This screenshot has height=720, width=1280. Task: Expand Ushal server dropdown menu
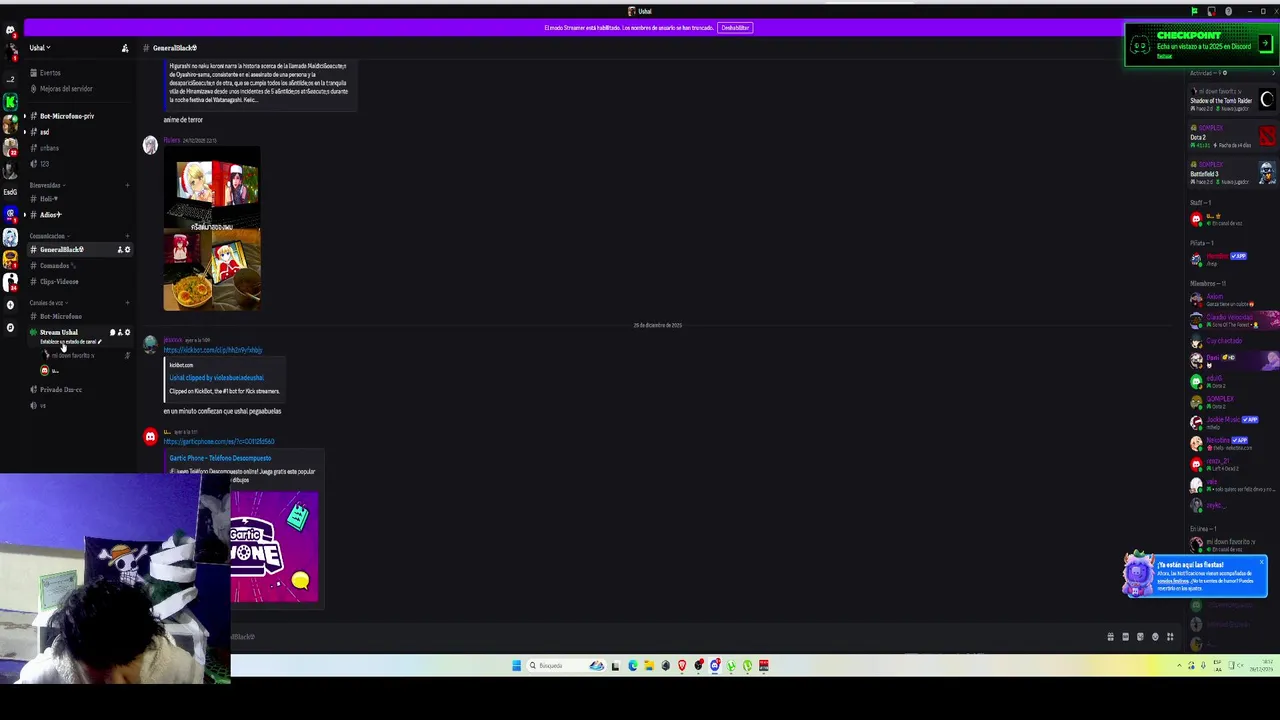(40, 48)
